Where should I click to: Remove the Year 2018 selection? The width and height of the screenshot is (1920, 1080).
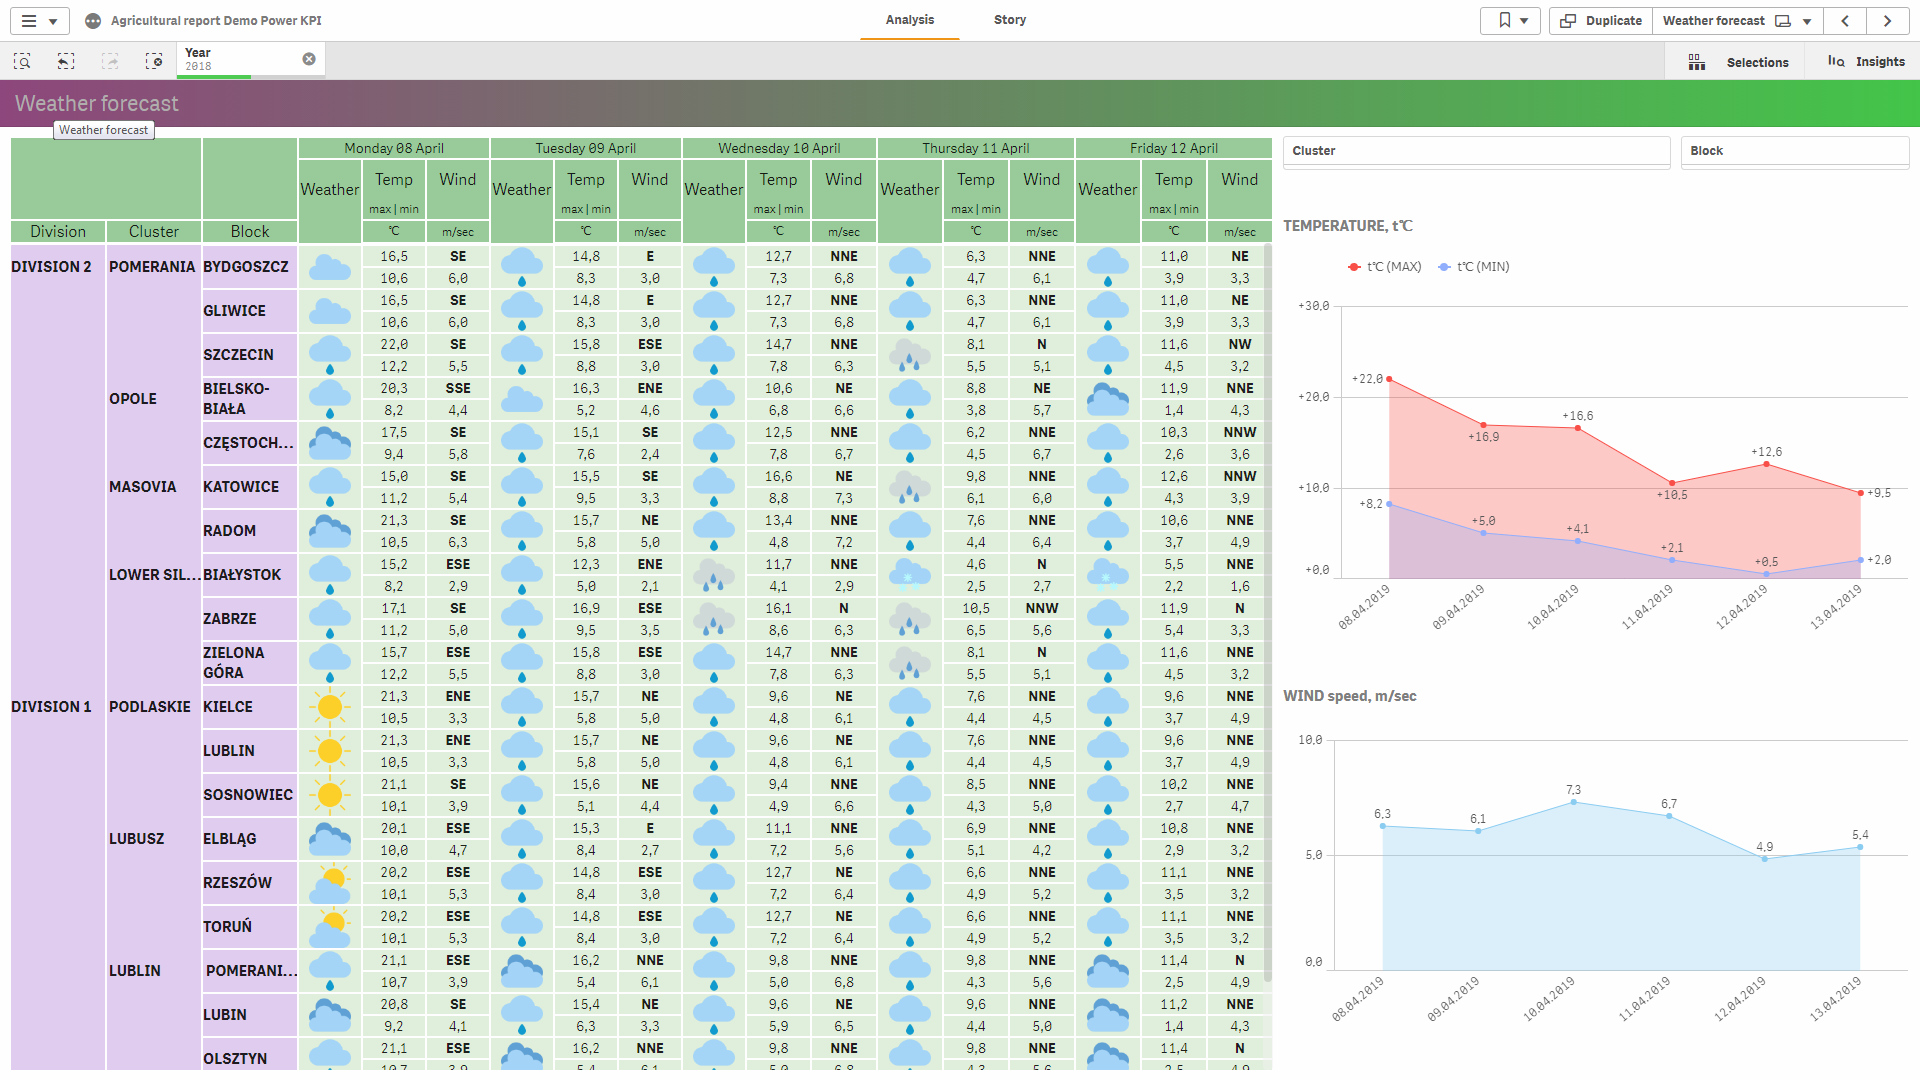(309, 59)
